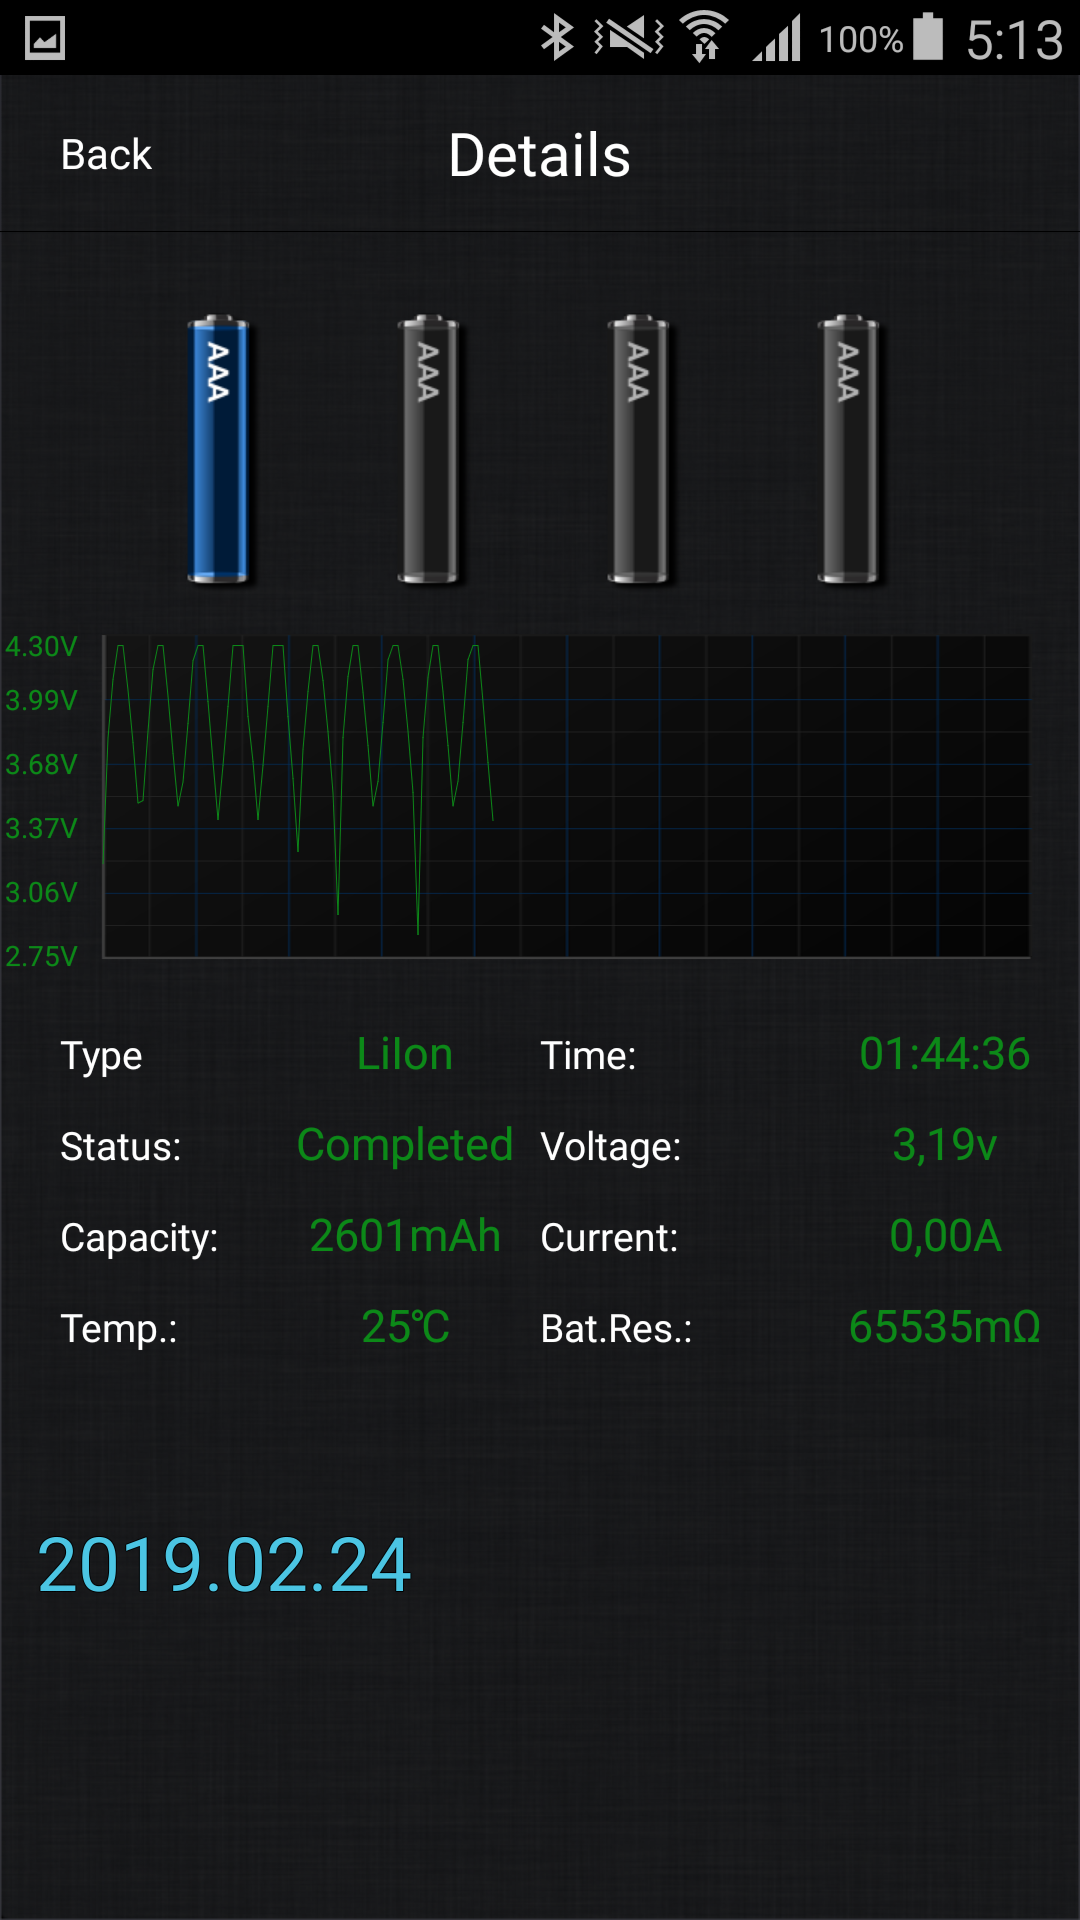Tap the Wi-Fi status icon
The height and width of the screenshot is (1920, 1080).
point(705,38)
